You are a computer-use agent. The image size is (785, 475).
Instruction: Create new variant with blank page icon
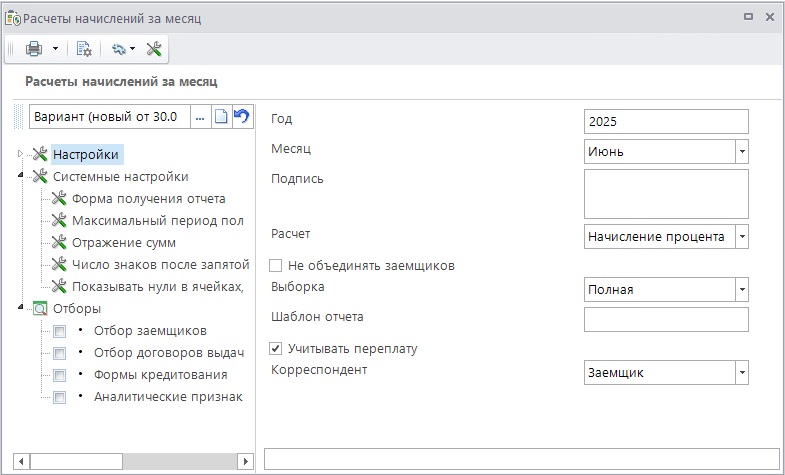coord(221,117)
